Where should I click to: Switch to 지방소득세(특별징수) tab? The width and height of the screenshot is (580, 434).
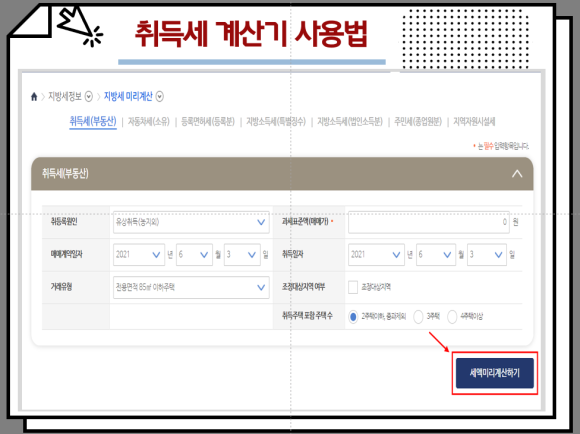tap(276, 121)
